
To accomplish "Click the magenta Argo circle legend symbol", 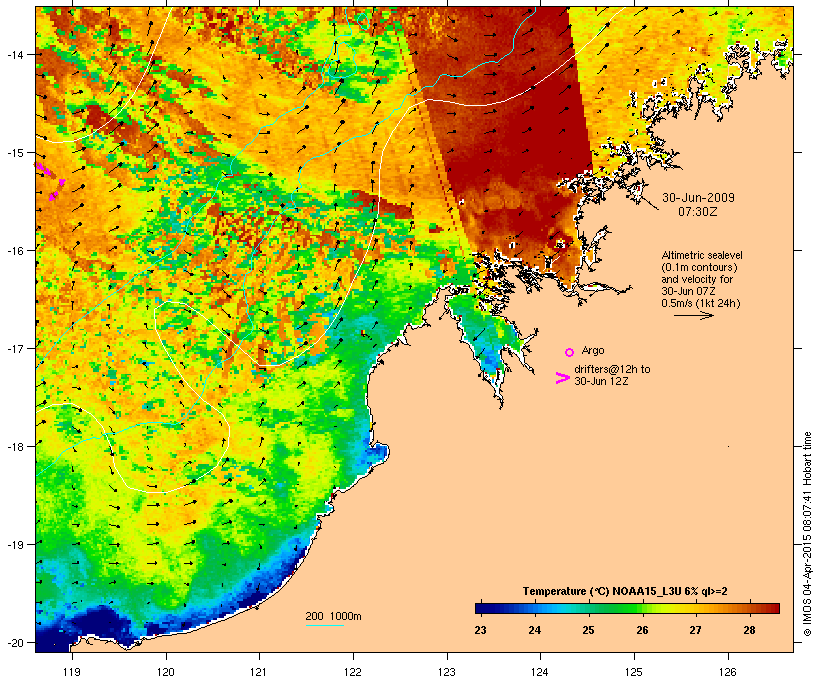I will [x=570, y=352].
